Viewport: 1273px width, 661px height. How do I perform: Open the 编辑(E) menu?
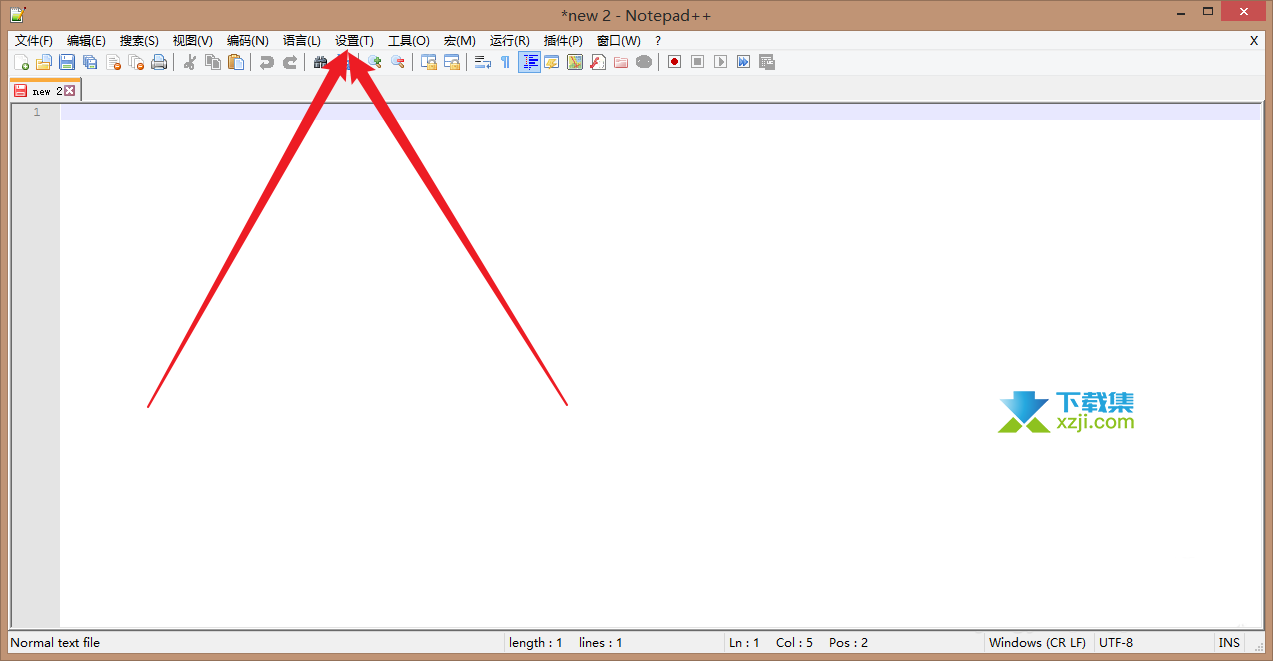86,41
